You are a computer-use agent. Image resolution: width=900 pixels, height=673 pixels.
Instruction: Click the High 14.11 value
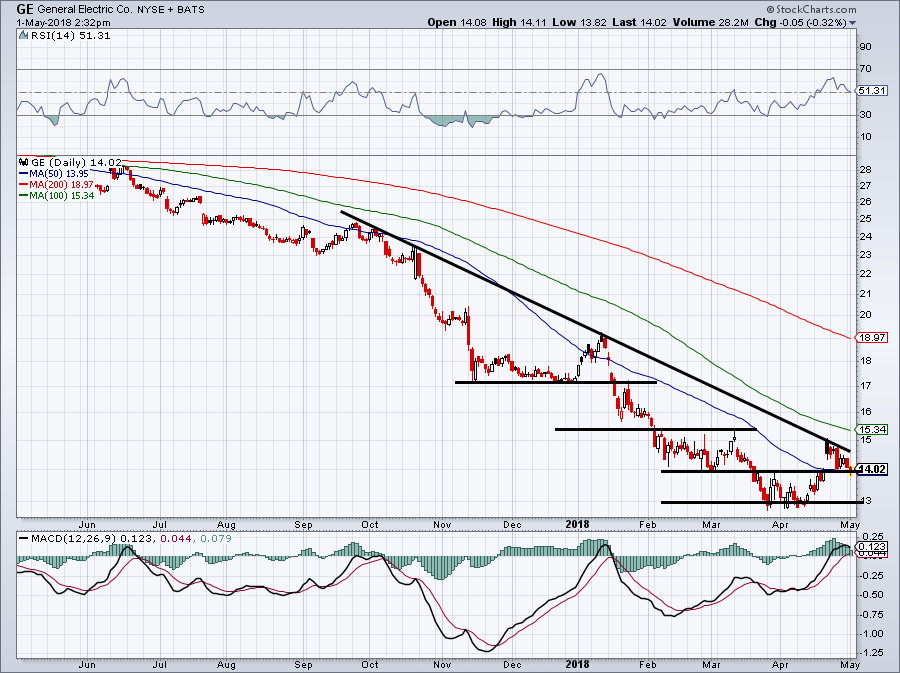coord(520,22)
